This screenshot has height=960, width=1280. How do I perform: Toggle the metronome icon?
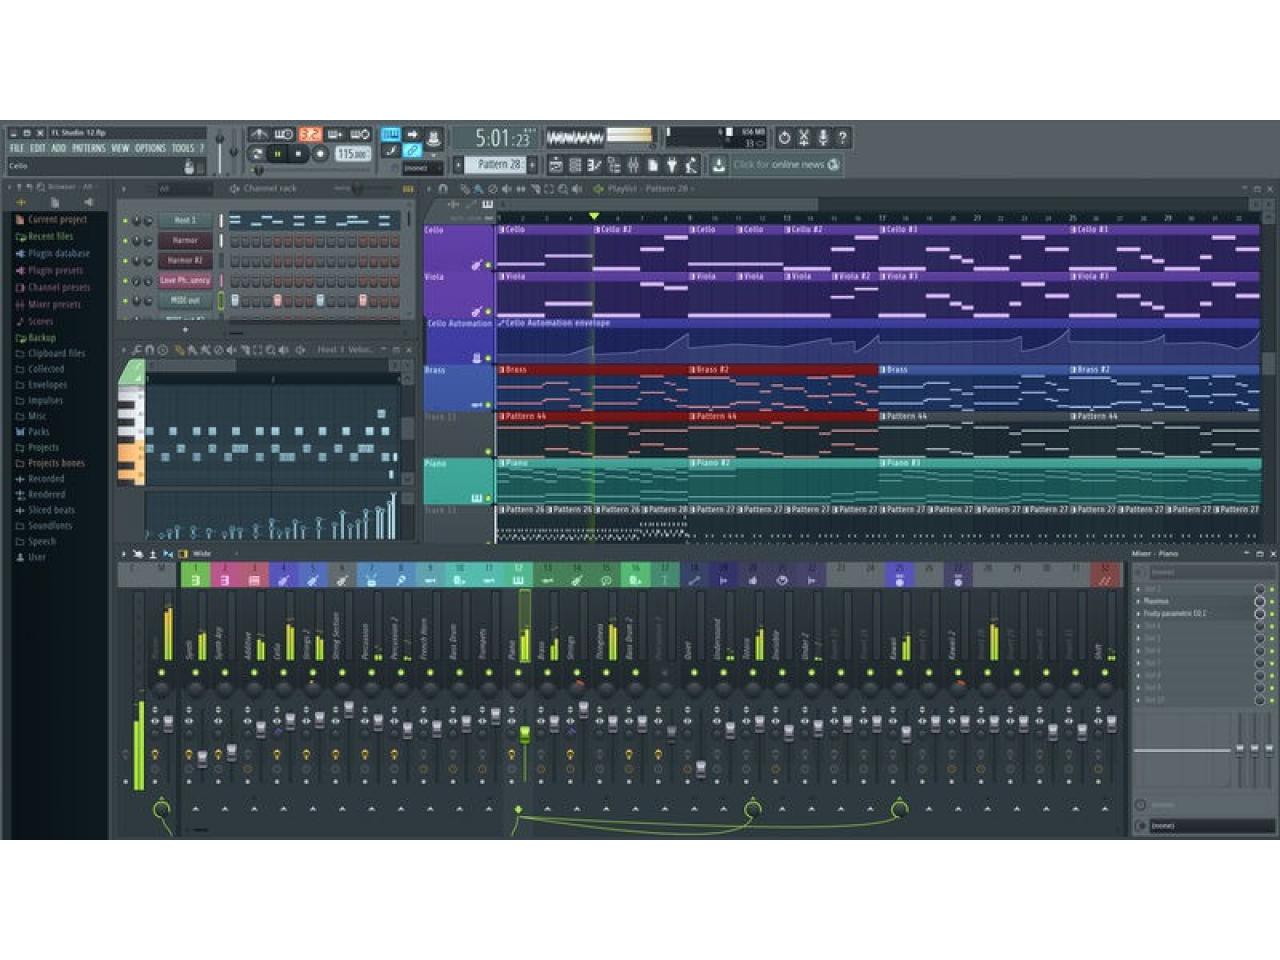259,134
